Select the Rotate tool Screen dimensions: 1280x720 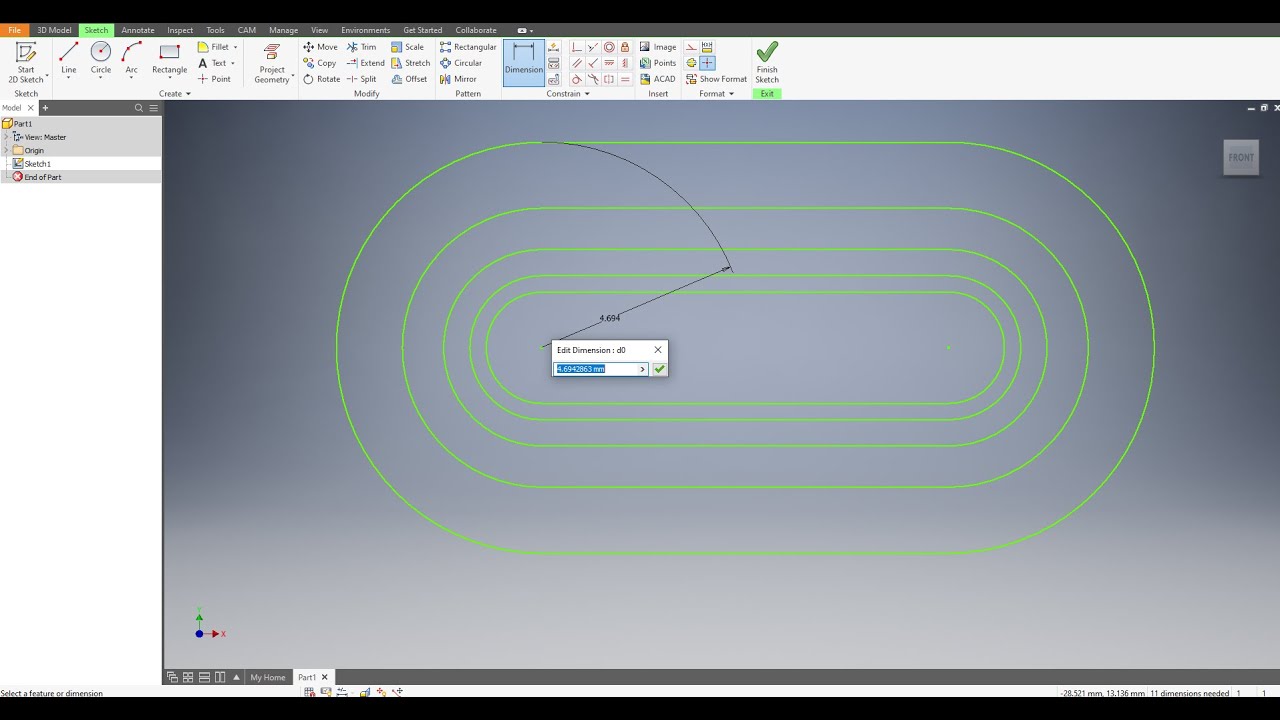point(321,79)
